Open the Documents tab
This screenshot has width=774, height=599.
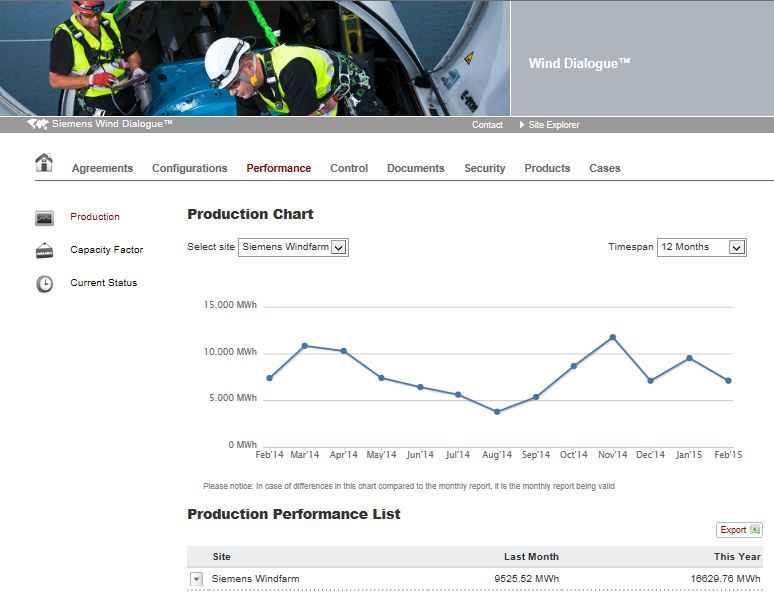point(416,168)
